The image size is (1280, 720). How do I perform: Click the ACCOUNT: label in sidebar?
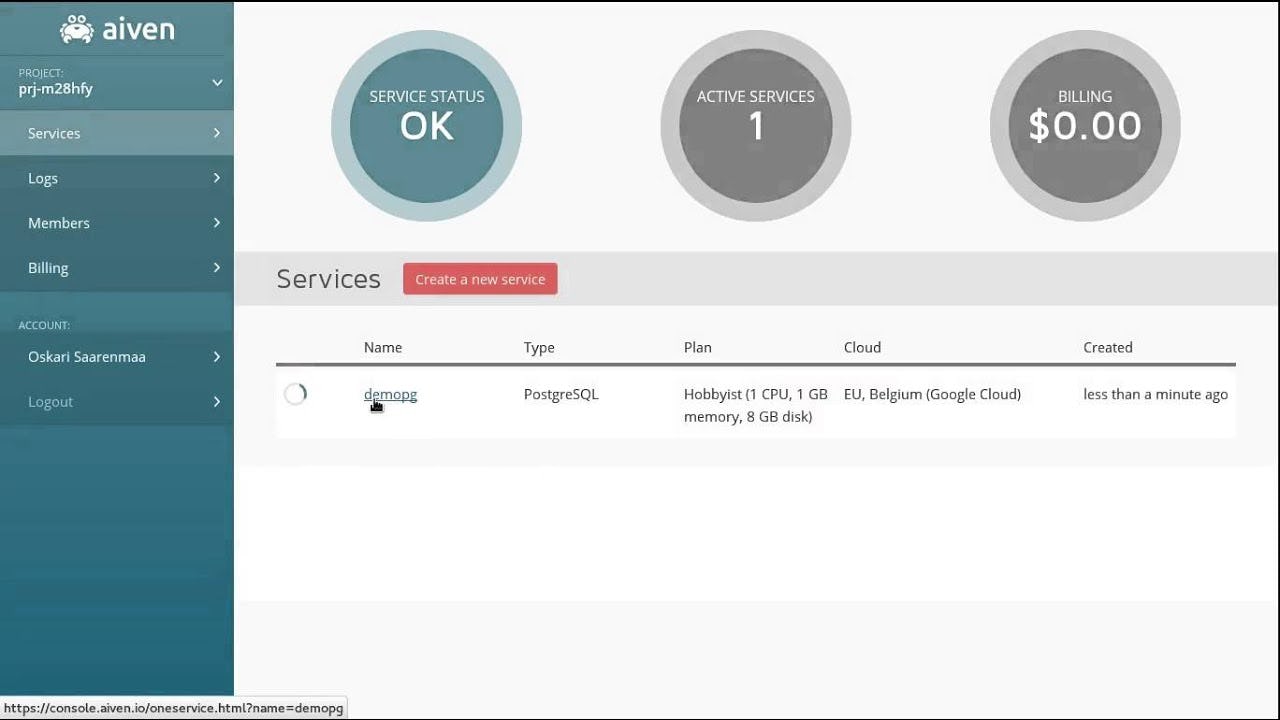pos(44,325)
